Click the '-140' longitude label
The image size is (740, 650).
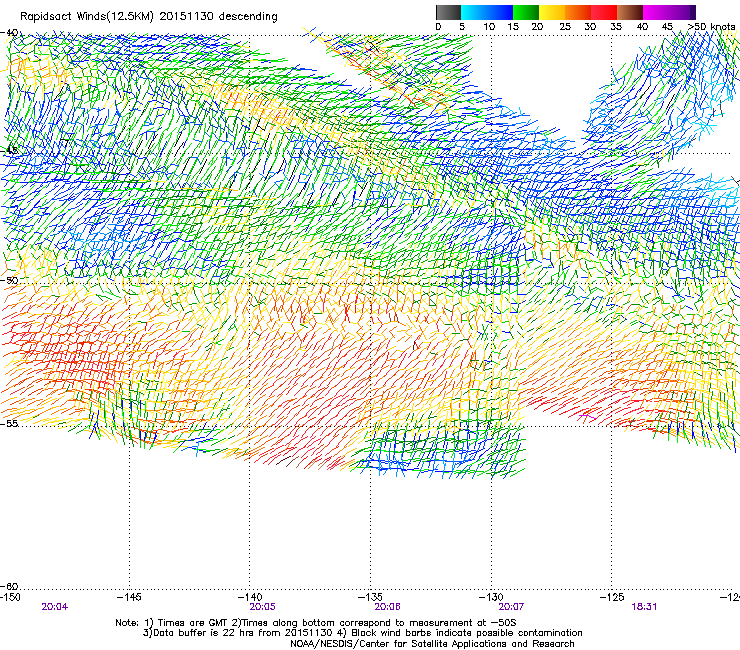click(x=250, y=597)
